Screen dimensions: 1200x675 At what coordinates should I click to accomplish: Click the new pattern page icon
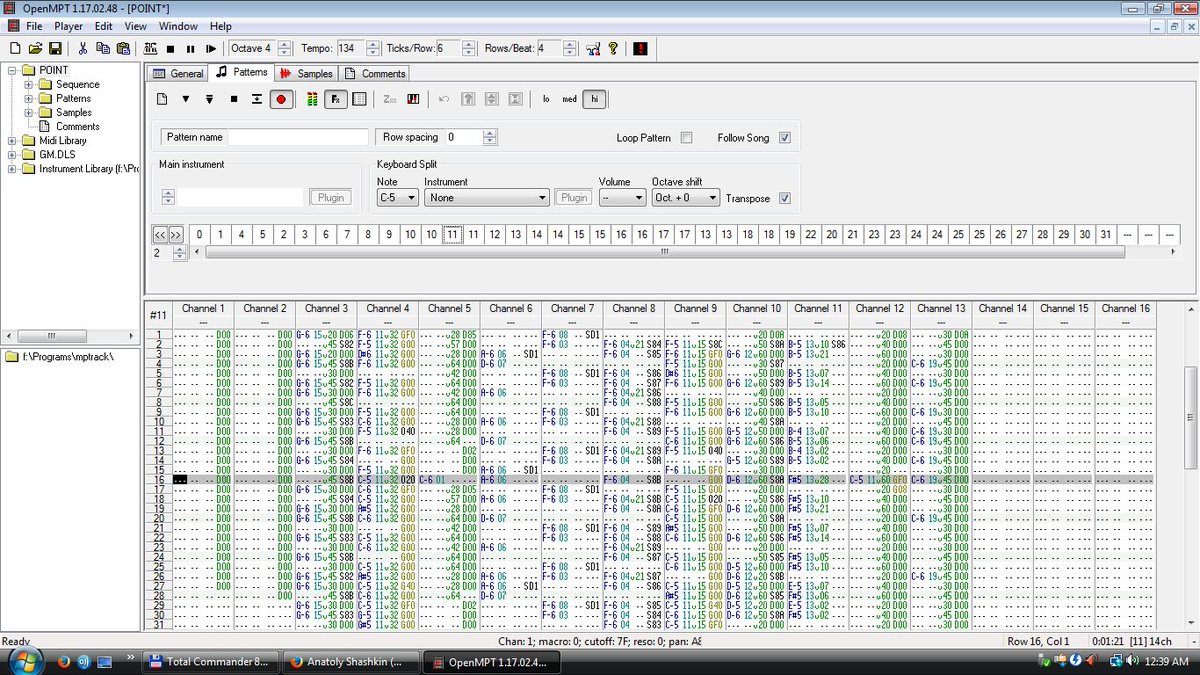(x=163, y=99)
